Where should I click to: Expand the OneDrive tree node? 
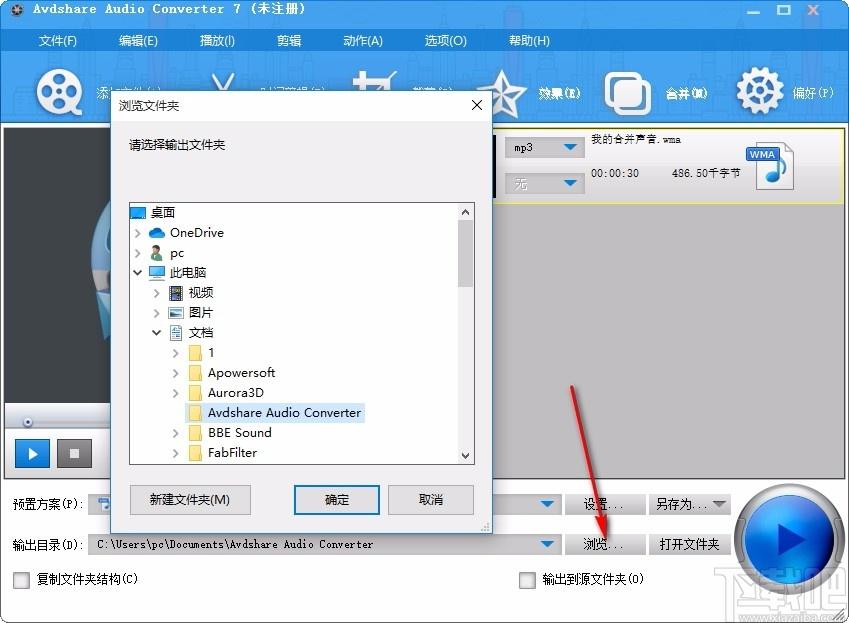138,233
